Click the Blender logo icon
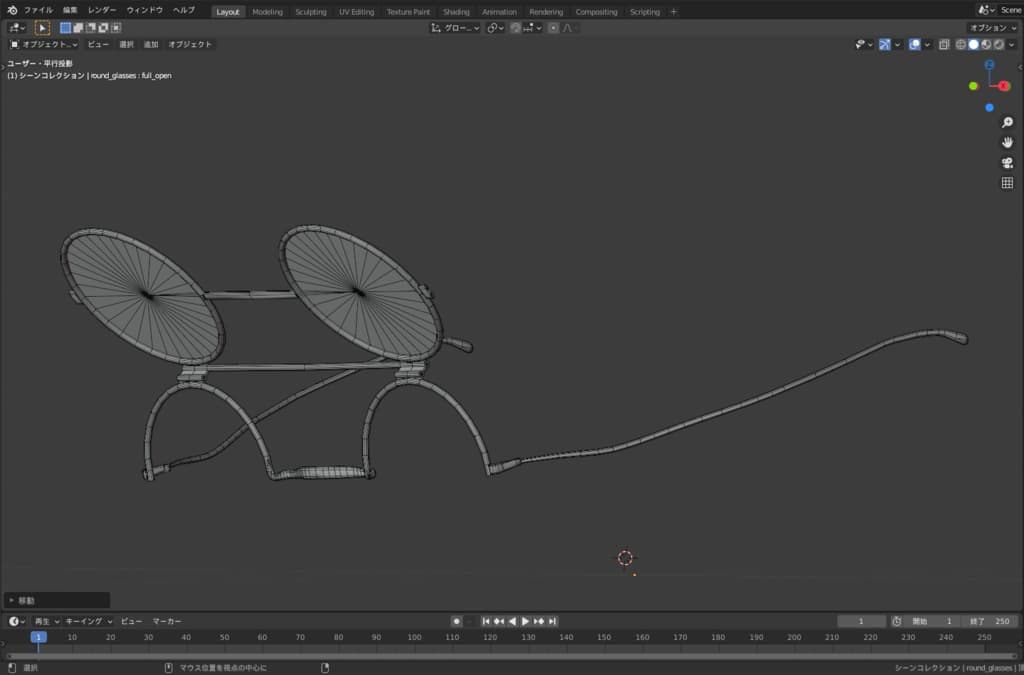1024x675 pixels. [12, 10]
